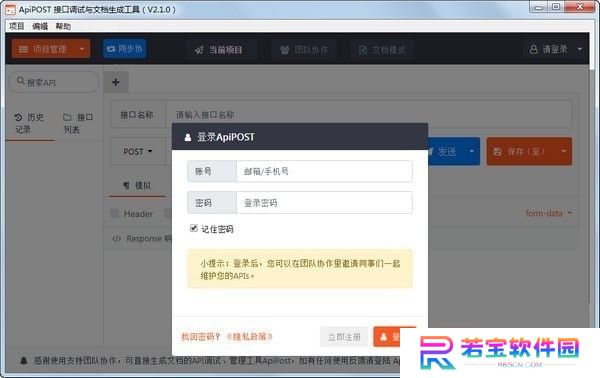Screen dimensions: 600x378
Task: Click the 项目管理 orange button
Action: 51,49
